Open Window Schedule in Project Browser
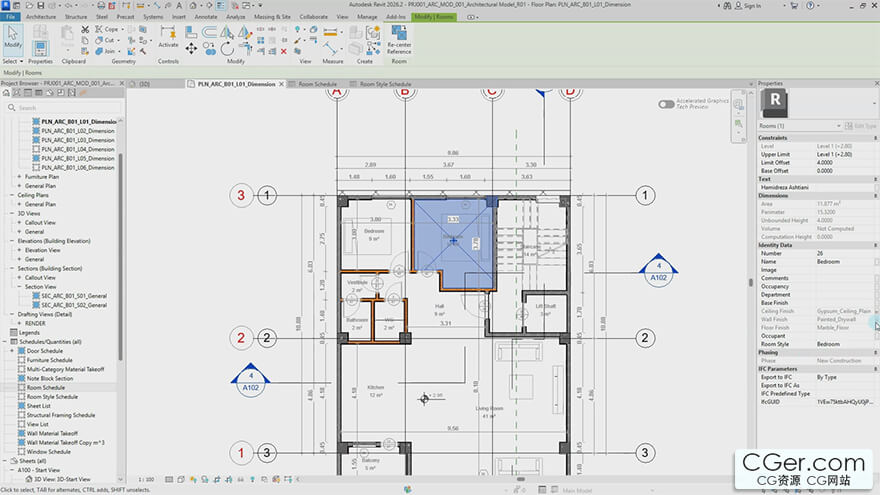This screenshot has height=495, width=880. (48, 451)
